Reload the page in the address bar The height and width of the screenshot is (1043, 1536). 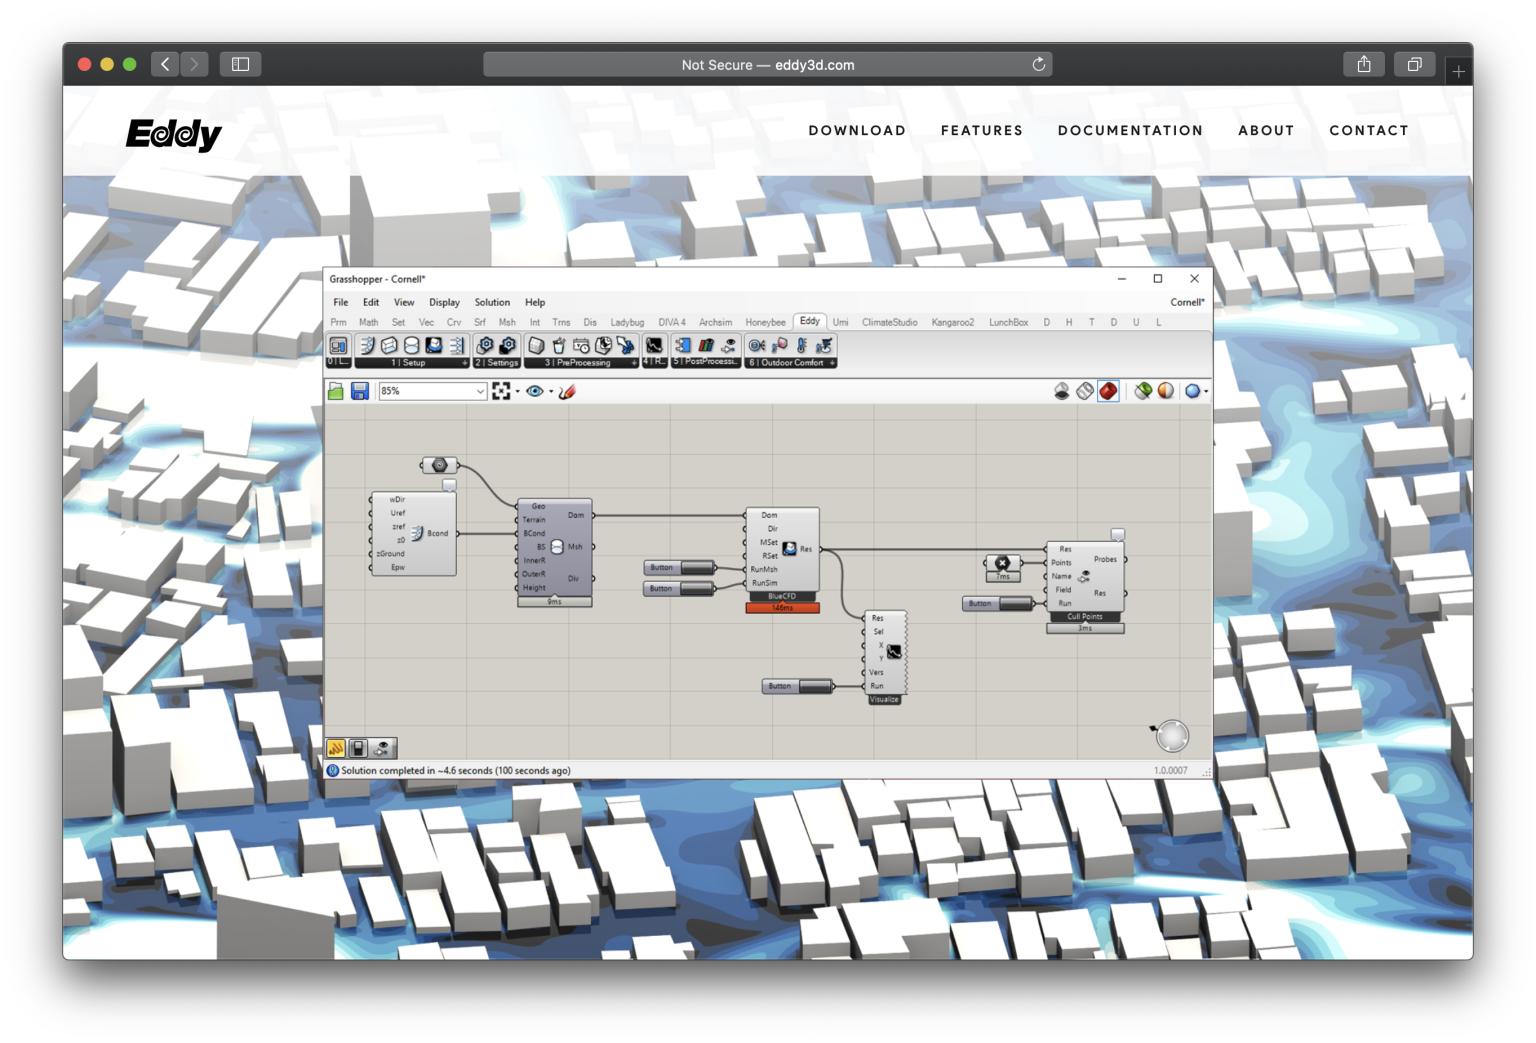pyautogui.click(x=1038, y=64)
